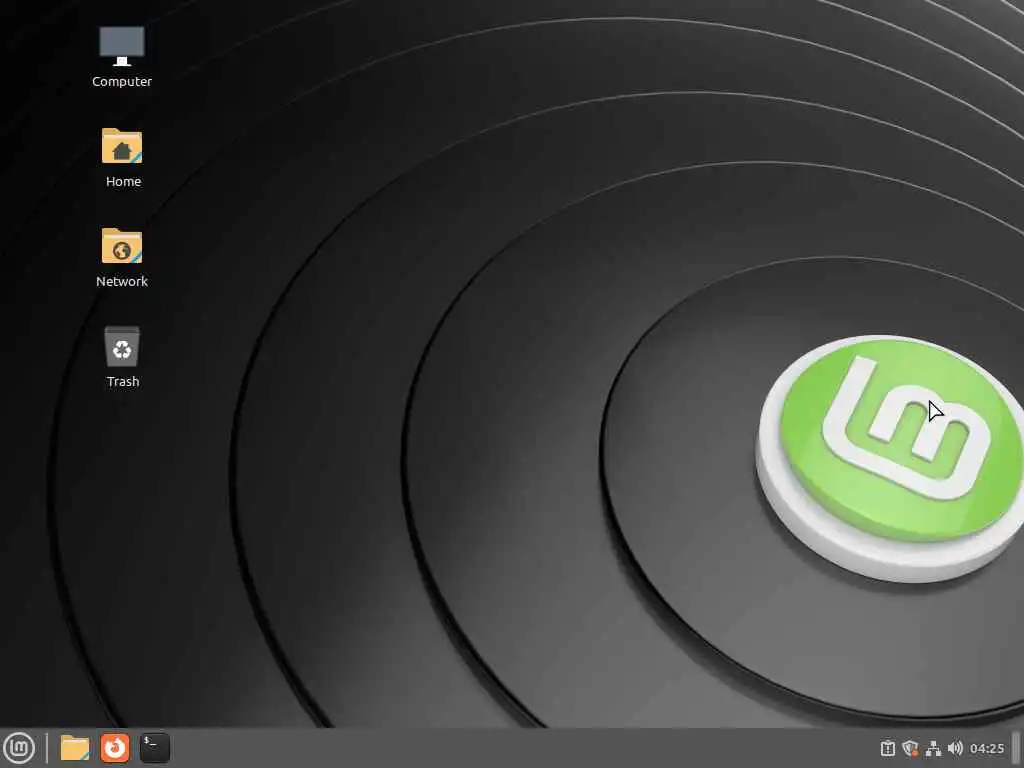The height and width of the screenshot is (768, 1024).
Task: Open the calendar from the 04:25 clock
Action: [987, 748]
